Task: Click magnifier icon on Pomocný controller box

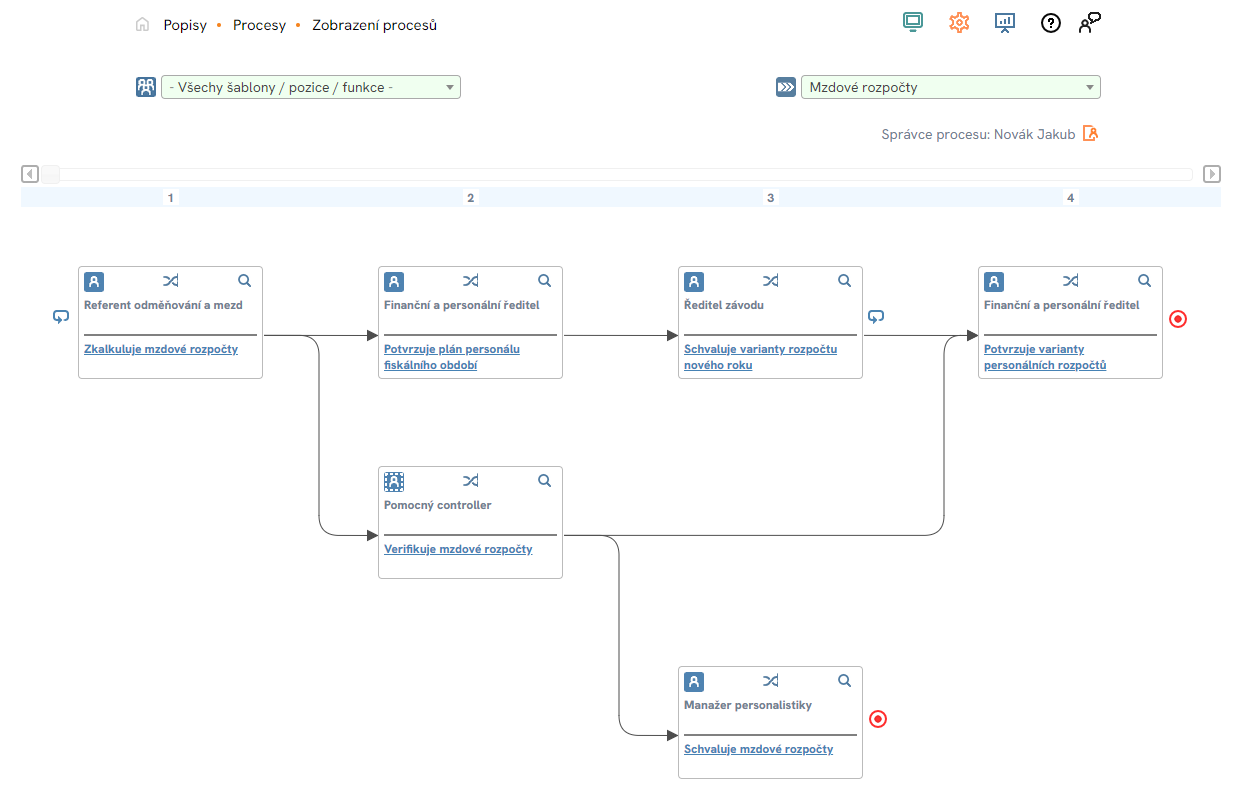Action: coord(545,481)
